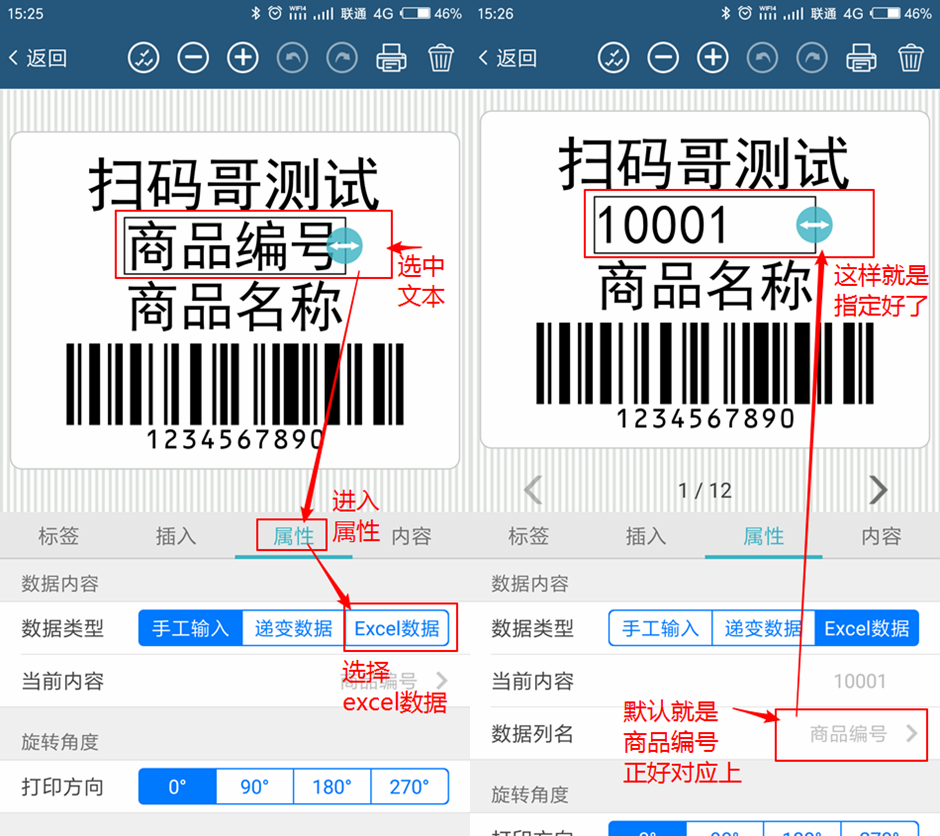940x836 pixels.
Task: Select 手工输入 data type in left screen
Action: 190,628
